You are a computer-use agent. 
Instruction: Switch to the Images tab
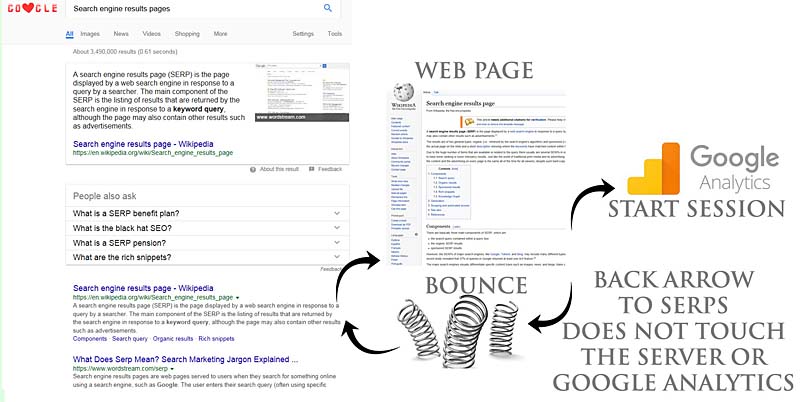[x=90, y=34]
